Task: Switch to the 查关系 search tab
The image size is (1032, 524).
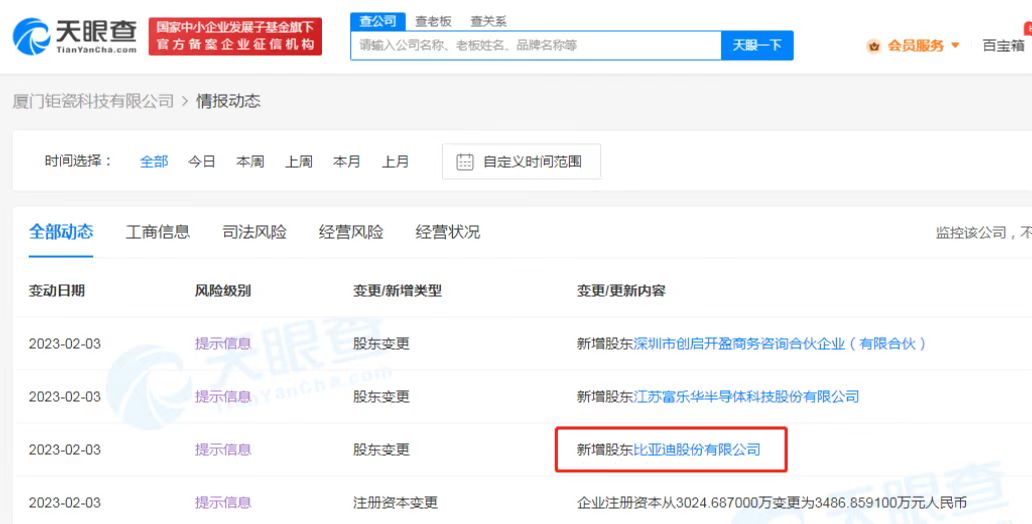Action: pyautogui.click(x=488, y=21)
